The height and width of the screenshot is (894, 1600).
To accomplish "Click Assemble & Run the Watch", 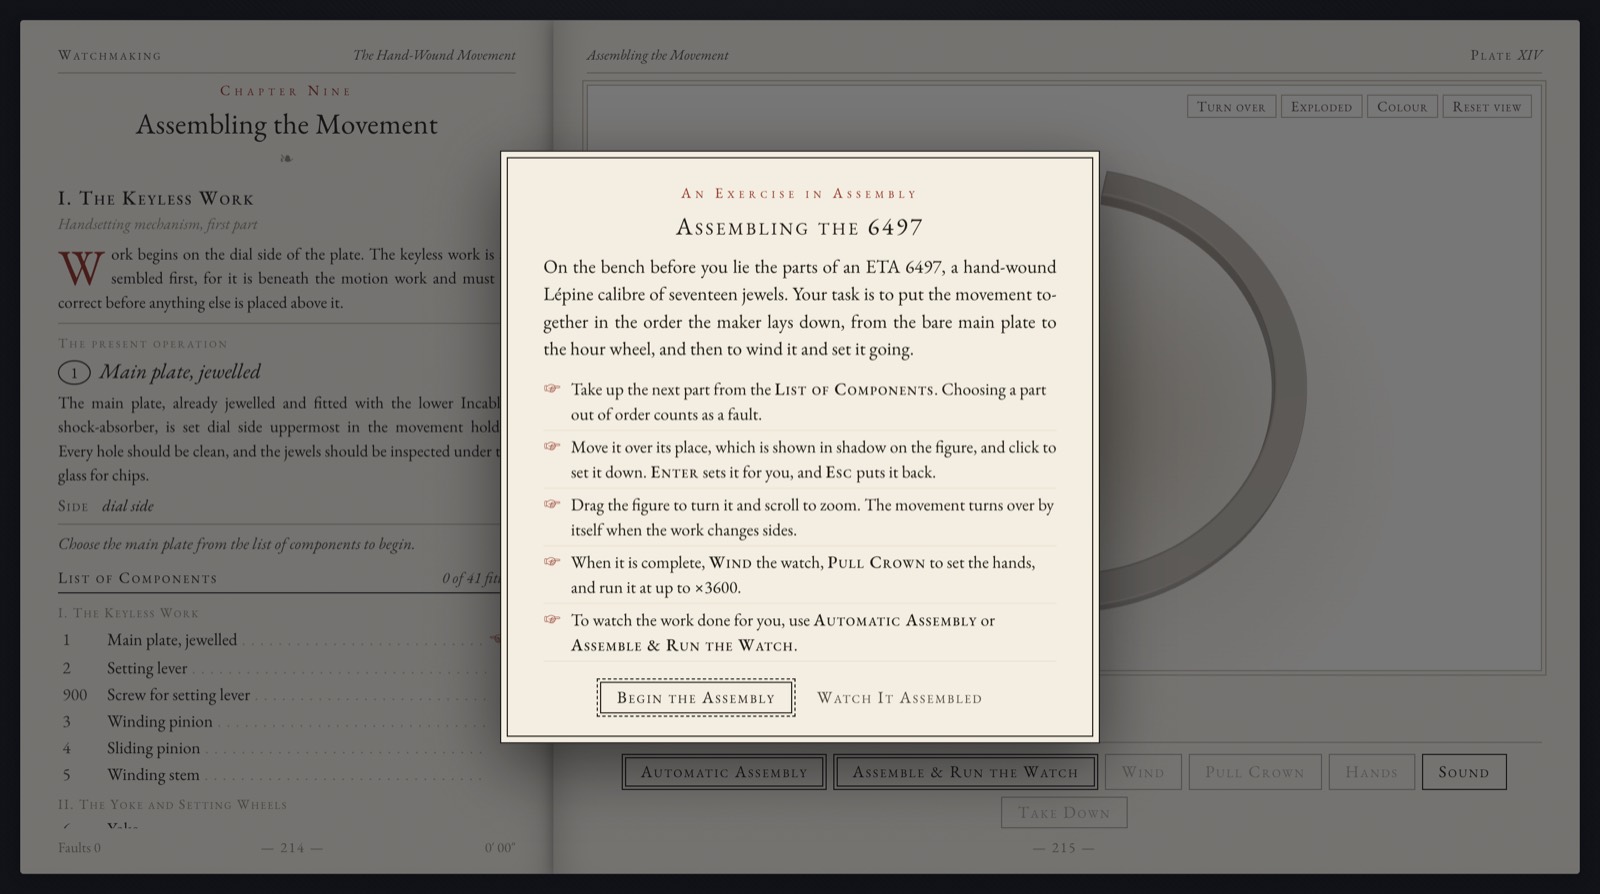I will [x=965, y=772].
